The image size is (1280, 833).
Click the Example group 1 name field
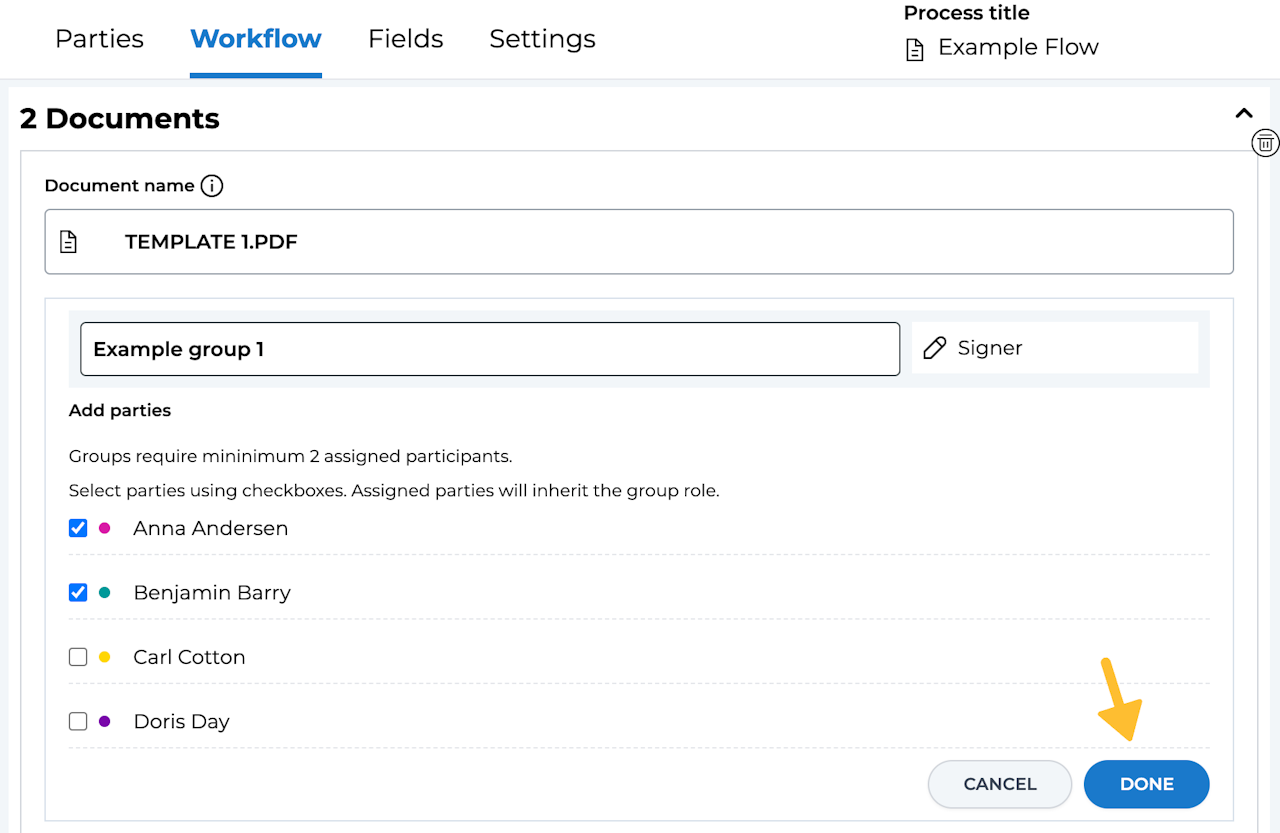point(490,349)
